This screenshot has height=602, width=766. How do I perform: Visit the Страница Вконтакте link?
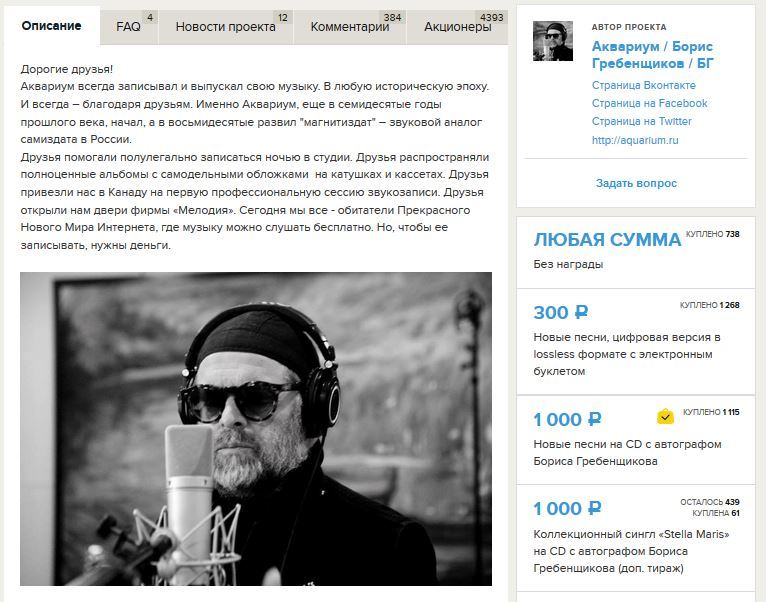pyautogui.click(x=643, y=85)
